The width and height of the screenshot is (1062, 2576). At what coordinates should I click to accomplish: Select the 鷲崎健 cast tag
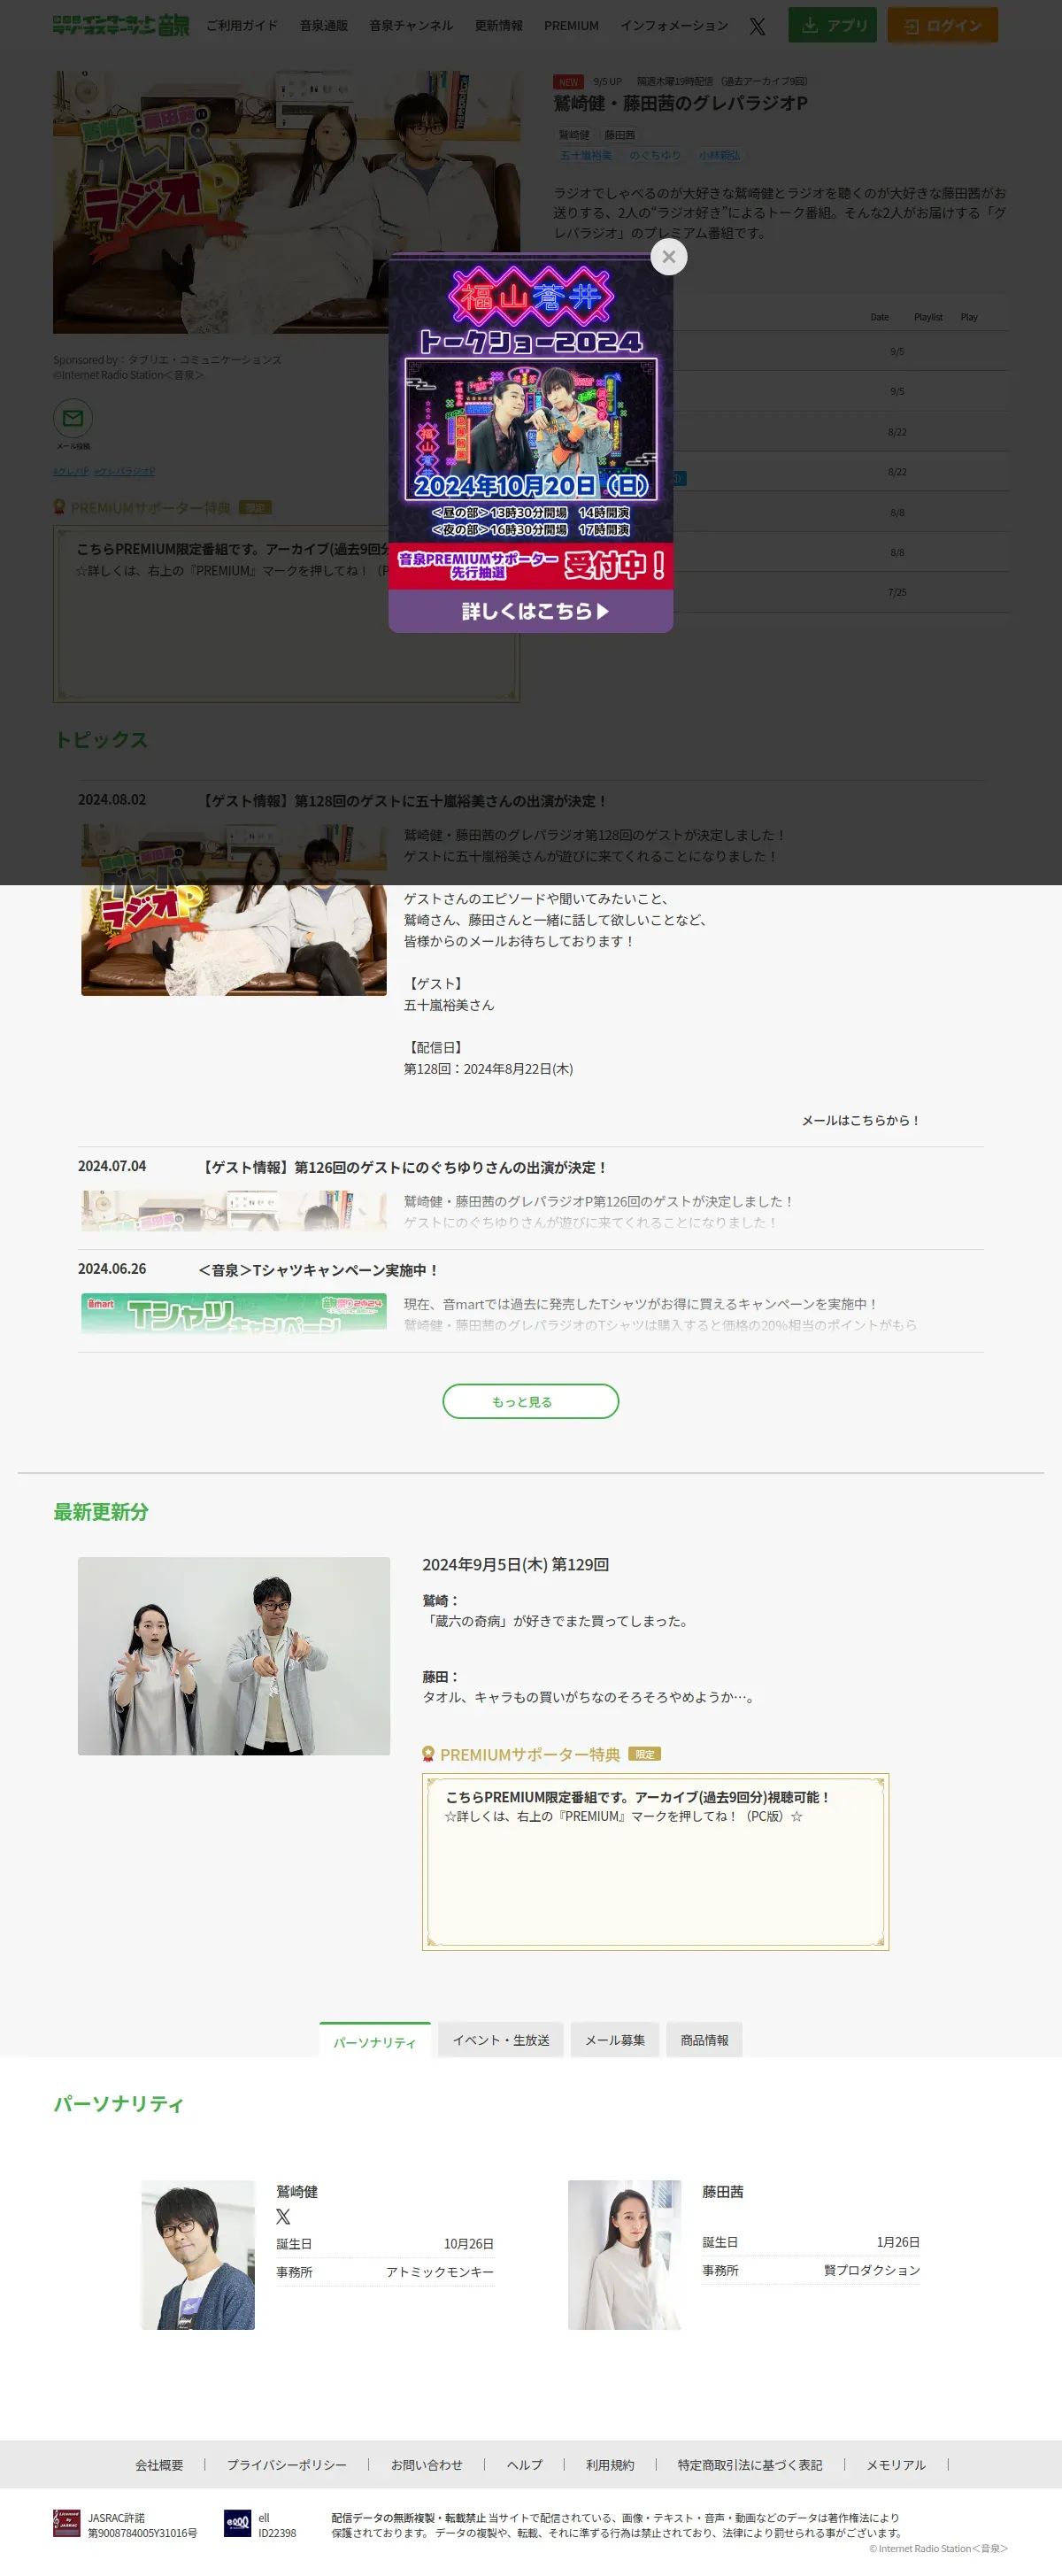[574, 135]
